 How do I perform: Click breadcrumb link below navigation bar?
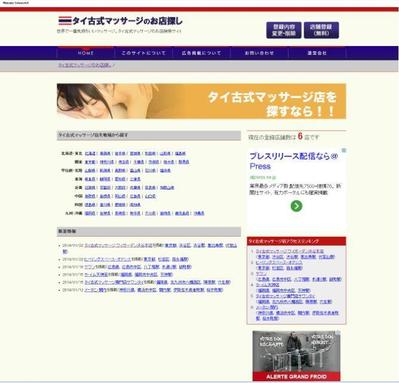click(85, 65)
